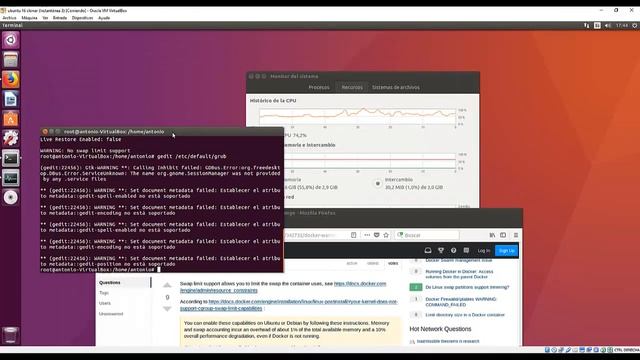Open VirtualBox Archivo menu
Viewport: 640px width, 360px height.
click(x=9, y=18)
